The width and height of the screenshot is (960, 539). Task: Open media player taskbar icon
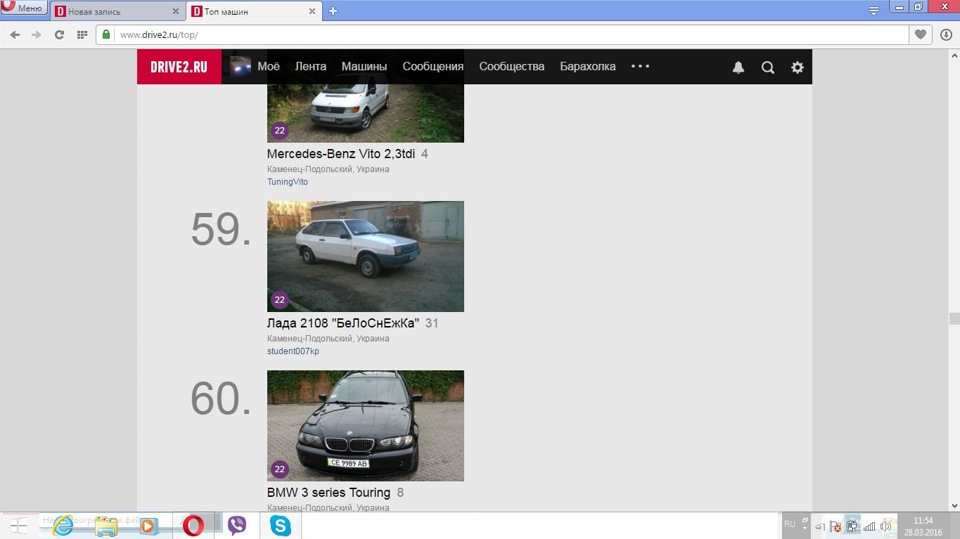(x=149, y=526)
